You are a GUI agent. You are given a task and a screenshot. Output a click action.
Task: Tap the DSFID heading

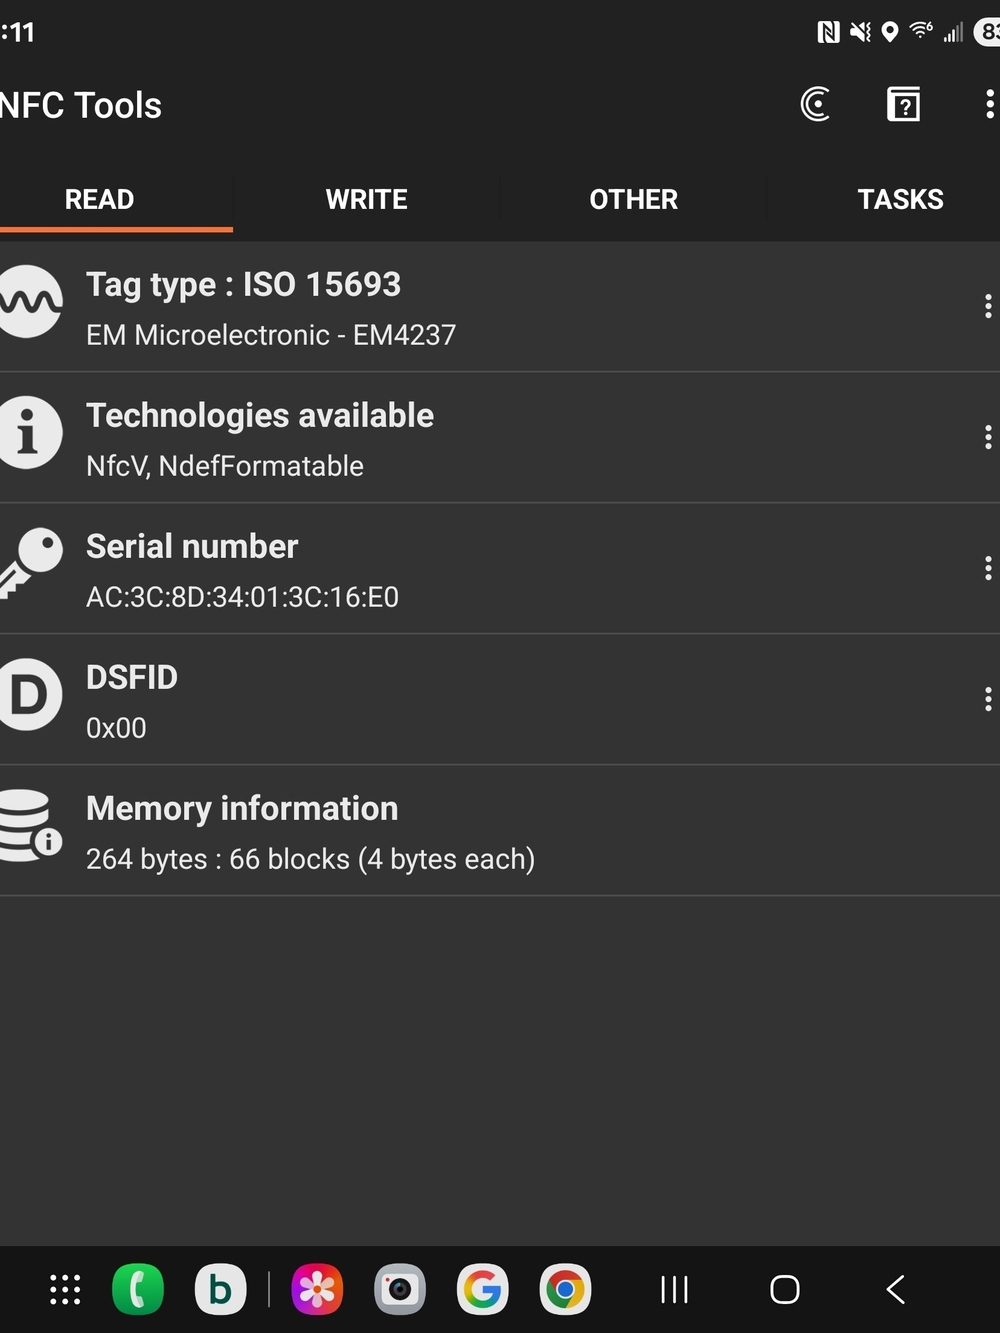click(132, 677)
